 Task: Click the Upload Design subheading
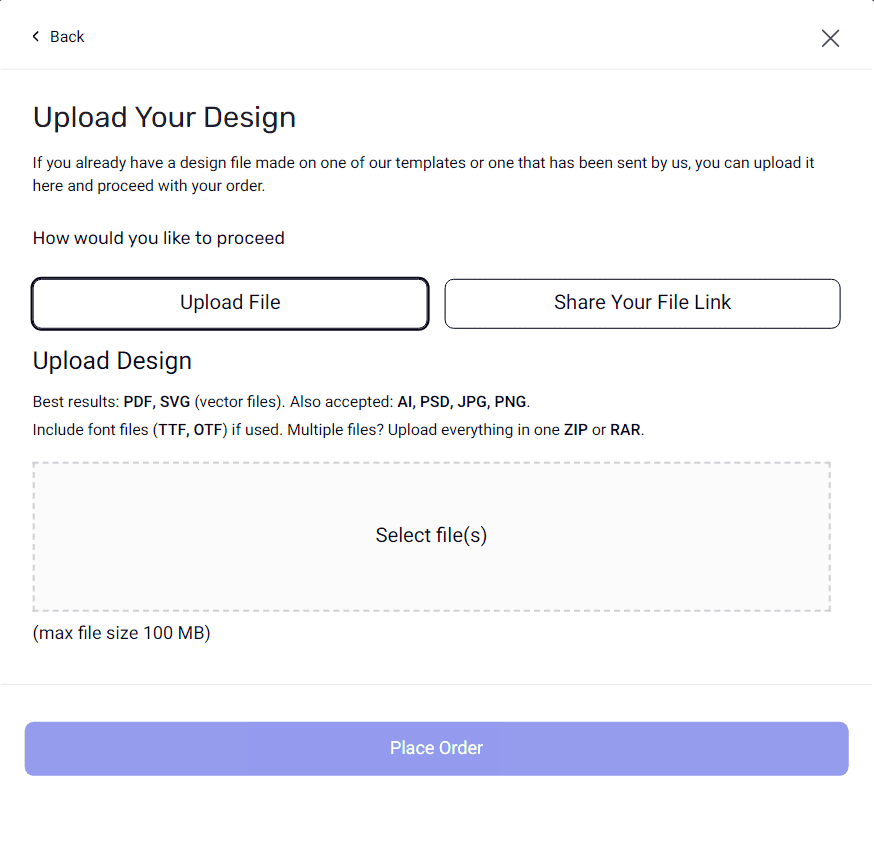(112, 361)
